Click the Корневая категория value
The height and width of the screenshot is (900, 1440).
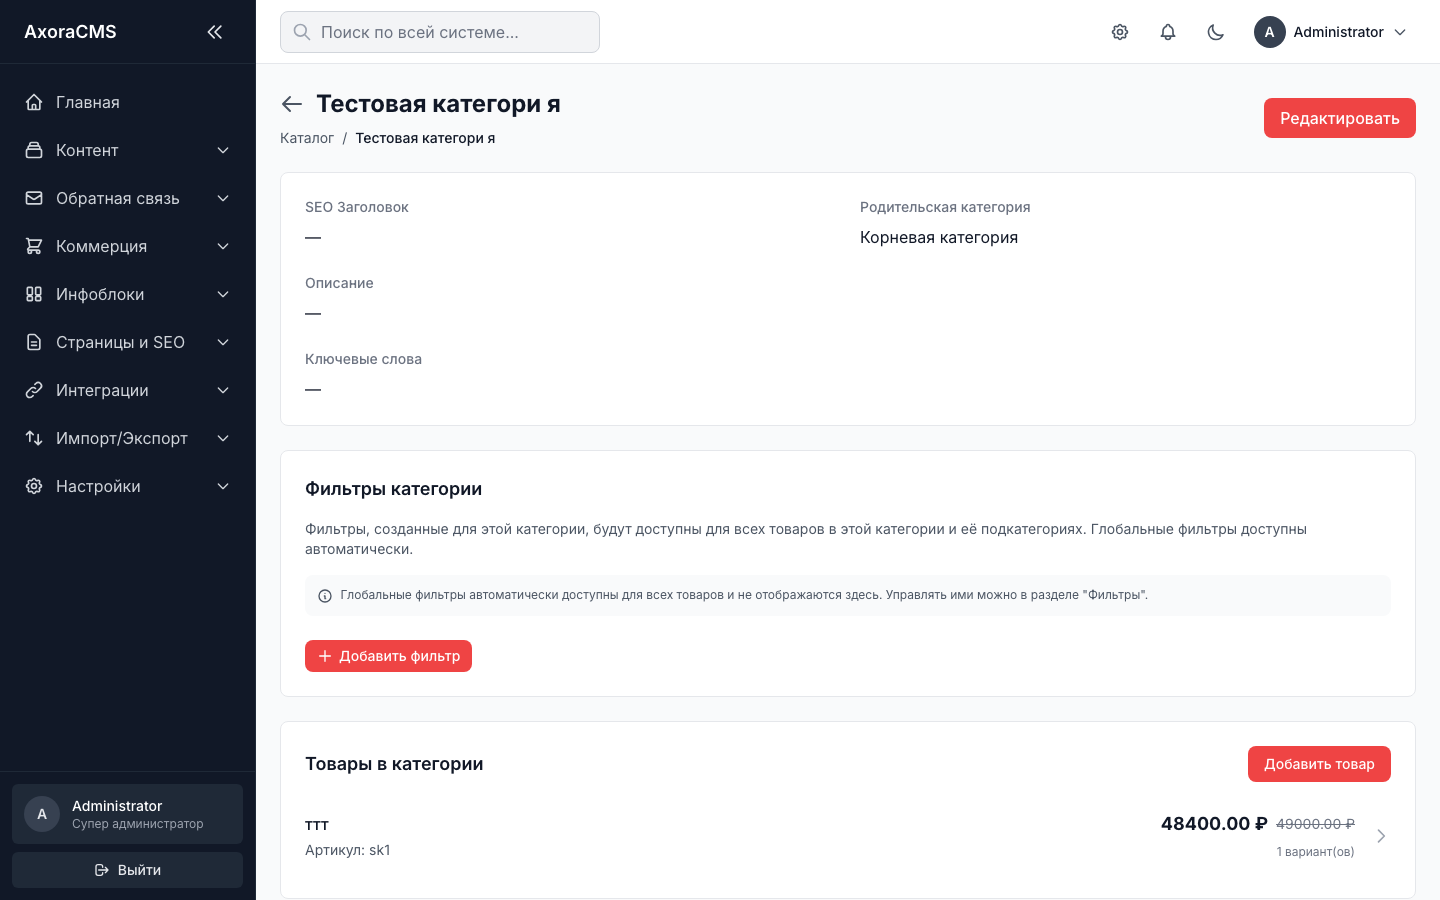pyautogui.click(x=939, y=237)
